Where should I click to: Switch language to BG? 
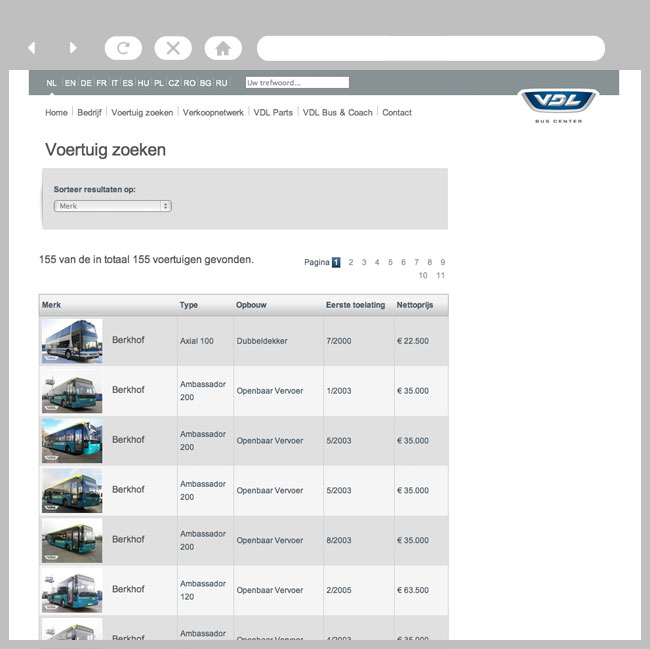point(206,83)
